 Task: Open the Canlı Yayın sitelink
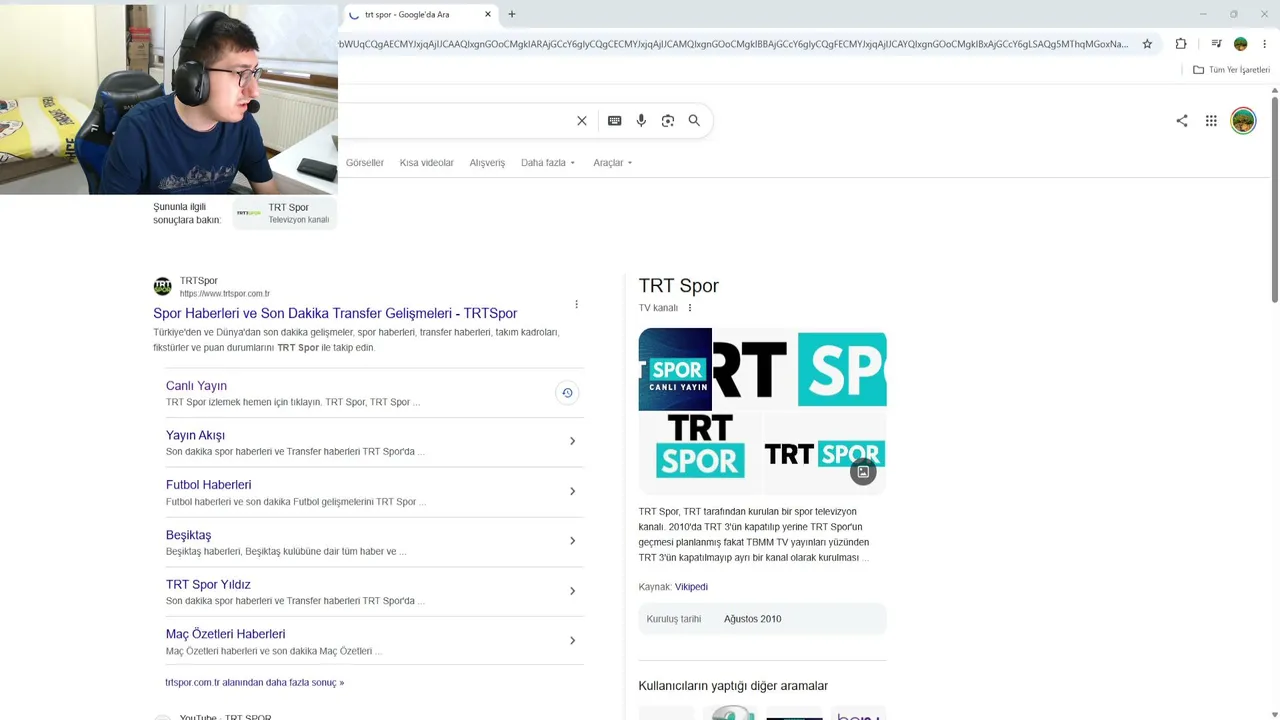[196, 386]
